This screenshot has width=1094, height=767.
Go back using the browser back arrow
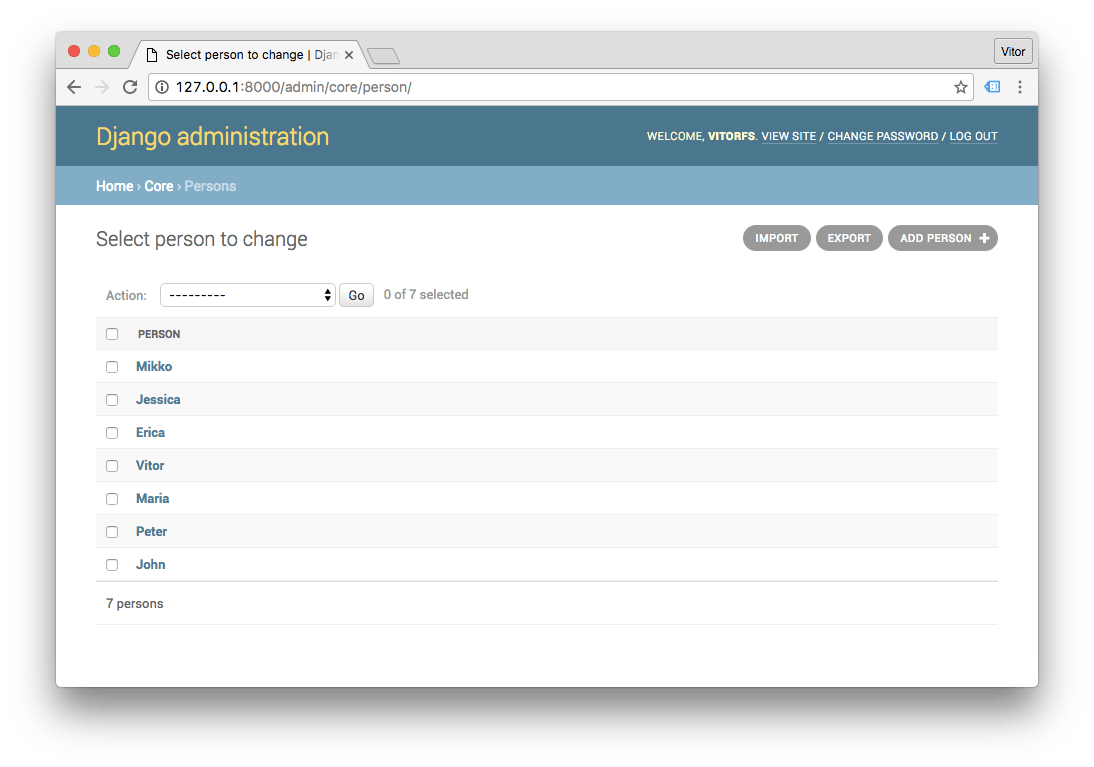74,87
